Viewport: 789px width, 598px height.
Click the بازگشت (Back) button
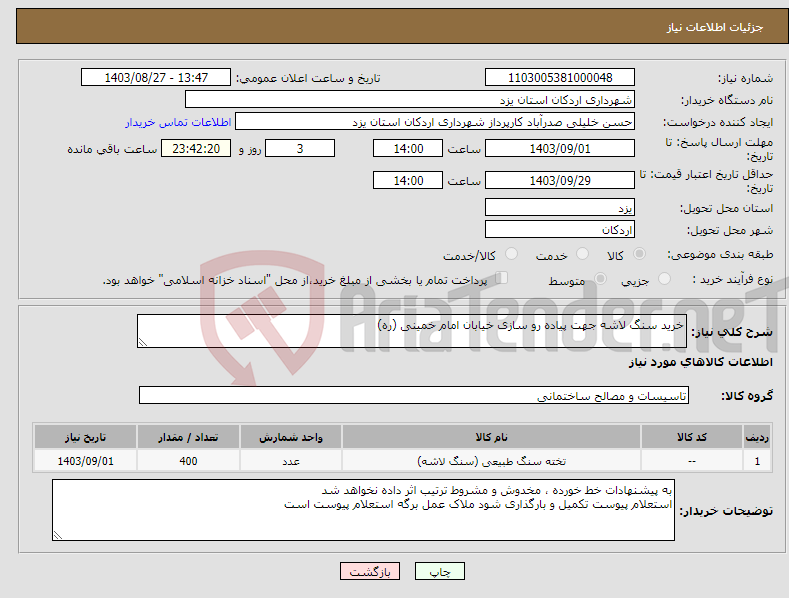coord(370,571)
